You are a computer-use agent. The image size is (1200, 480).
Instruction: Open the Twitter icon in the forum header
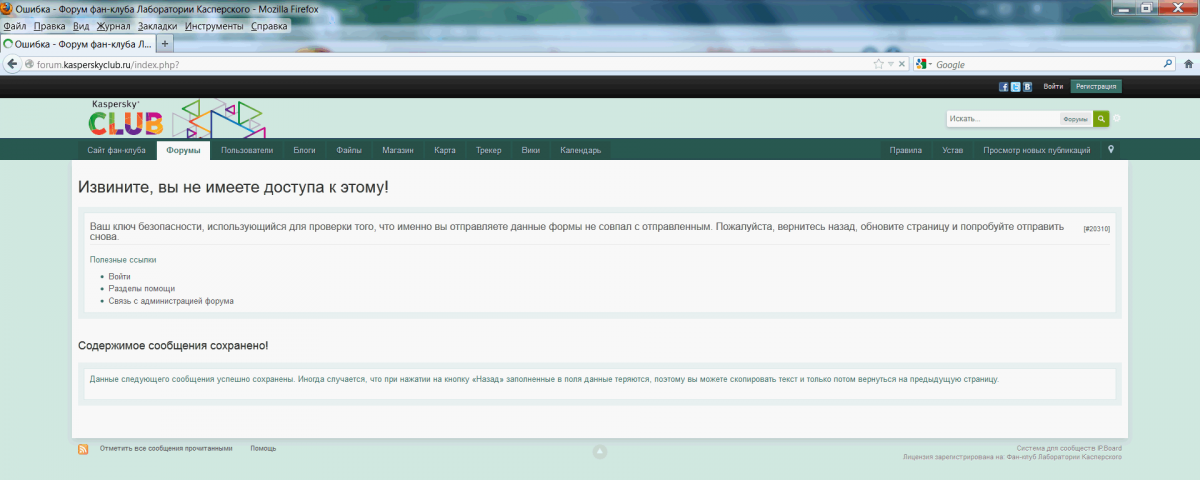1015,87
